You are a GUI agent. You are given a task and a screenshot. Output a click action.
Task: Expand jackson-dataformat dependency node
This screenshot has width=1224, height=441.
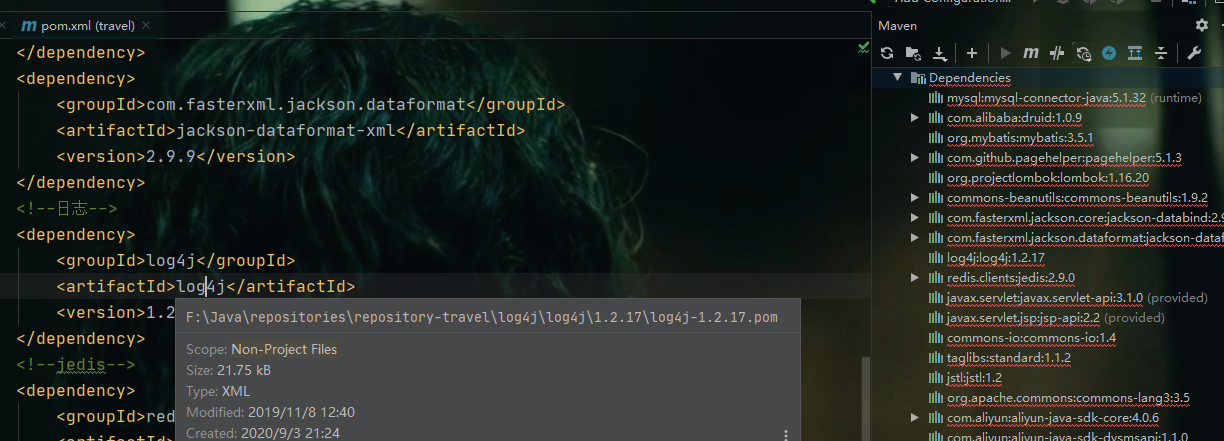tap(914, 237)
